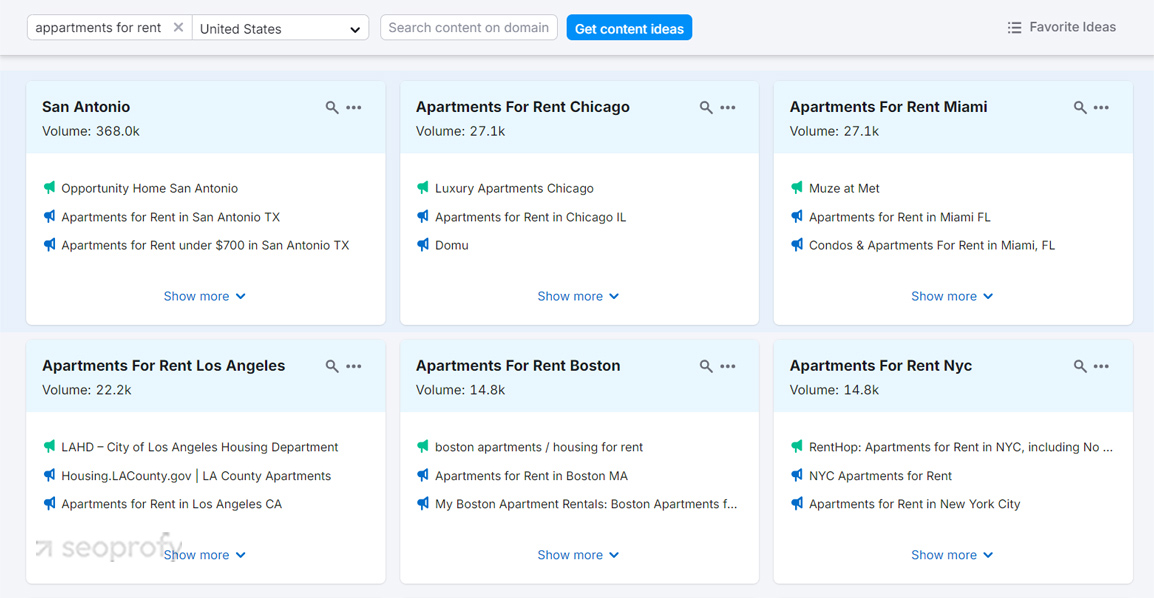Open Opportunity Home San Antonio headline
Viewport: 1154px width, 598px height.
[x=149, y=188]
